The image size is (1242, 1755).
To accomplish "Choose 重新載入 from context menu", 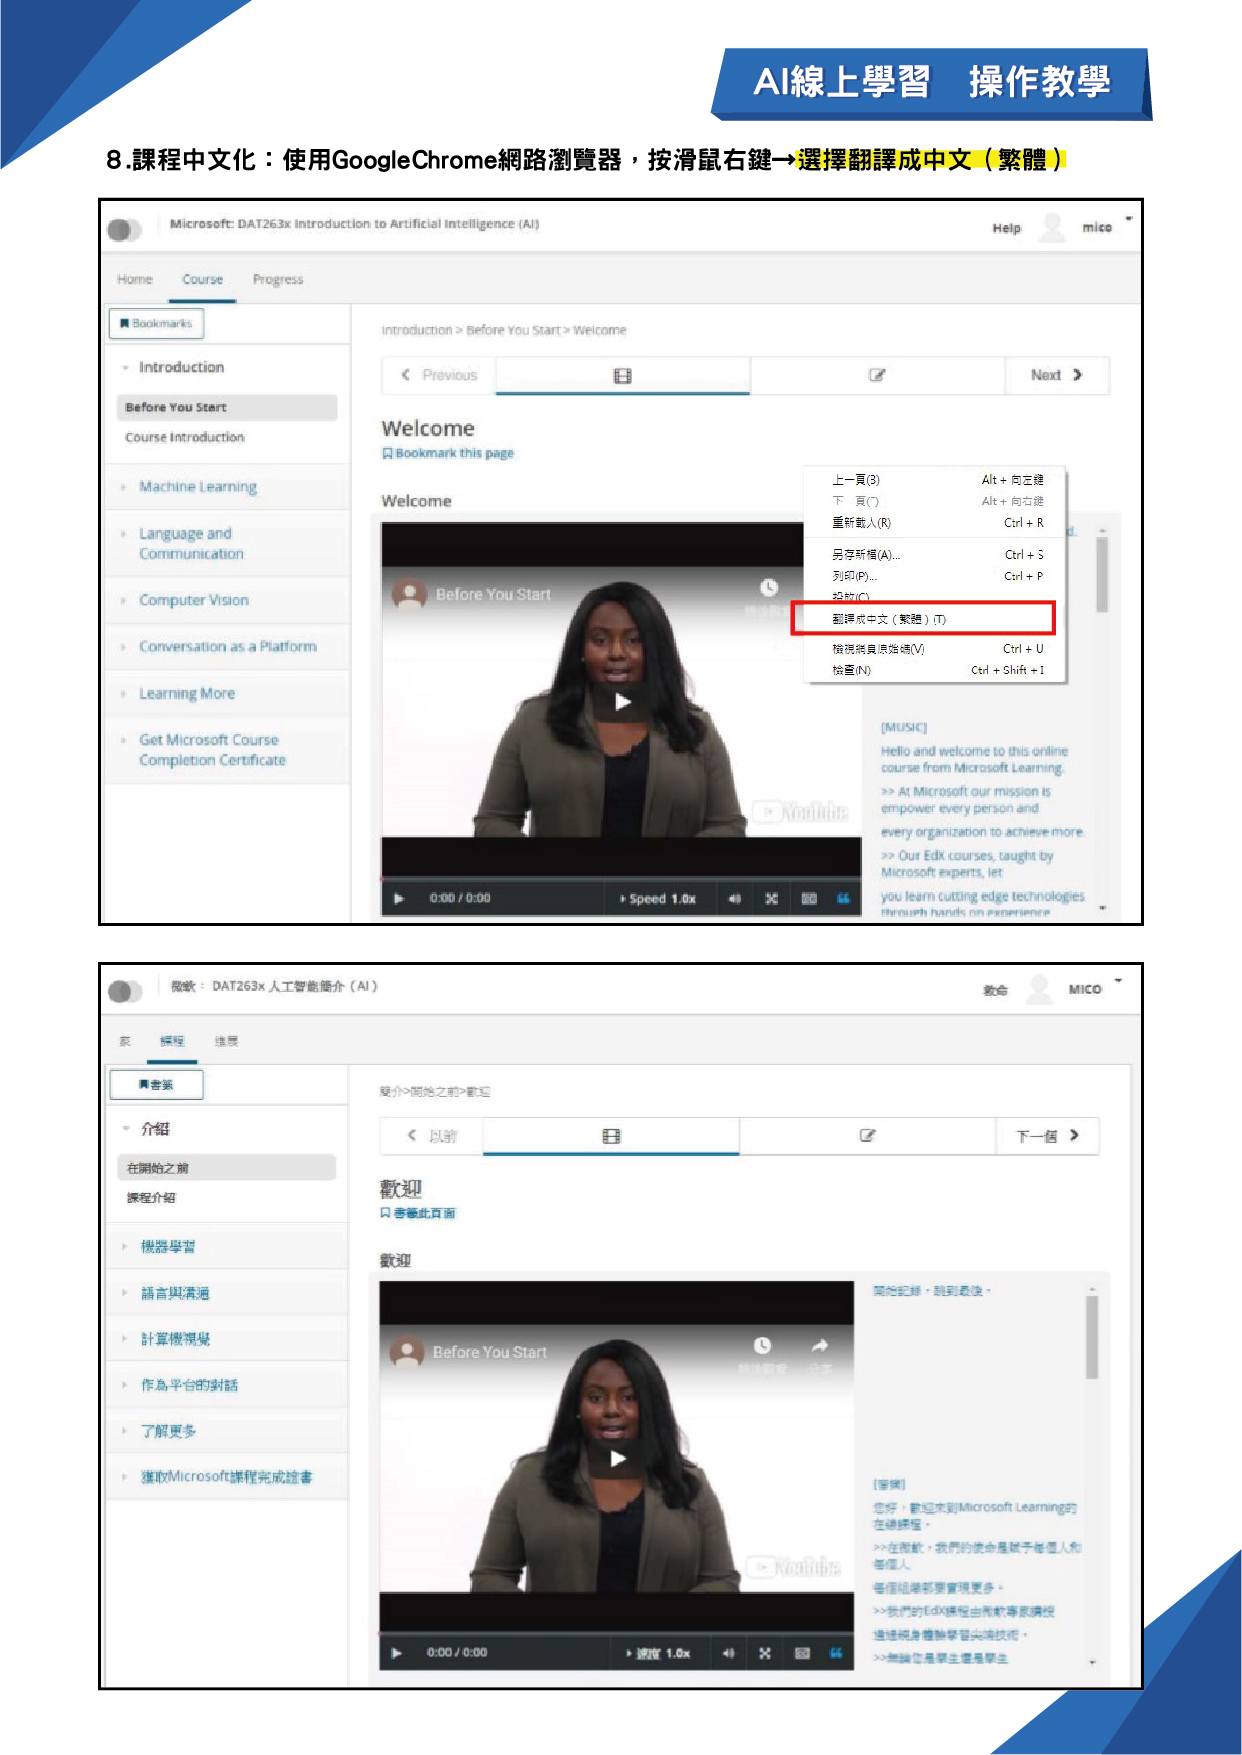I will click(937, 523).
